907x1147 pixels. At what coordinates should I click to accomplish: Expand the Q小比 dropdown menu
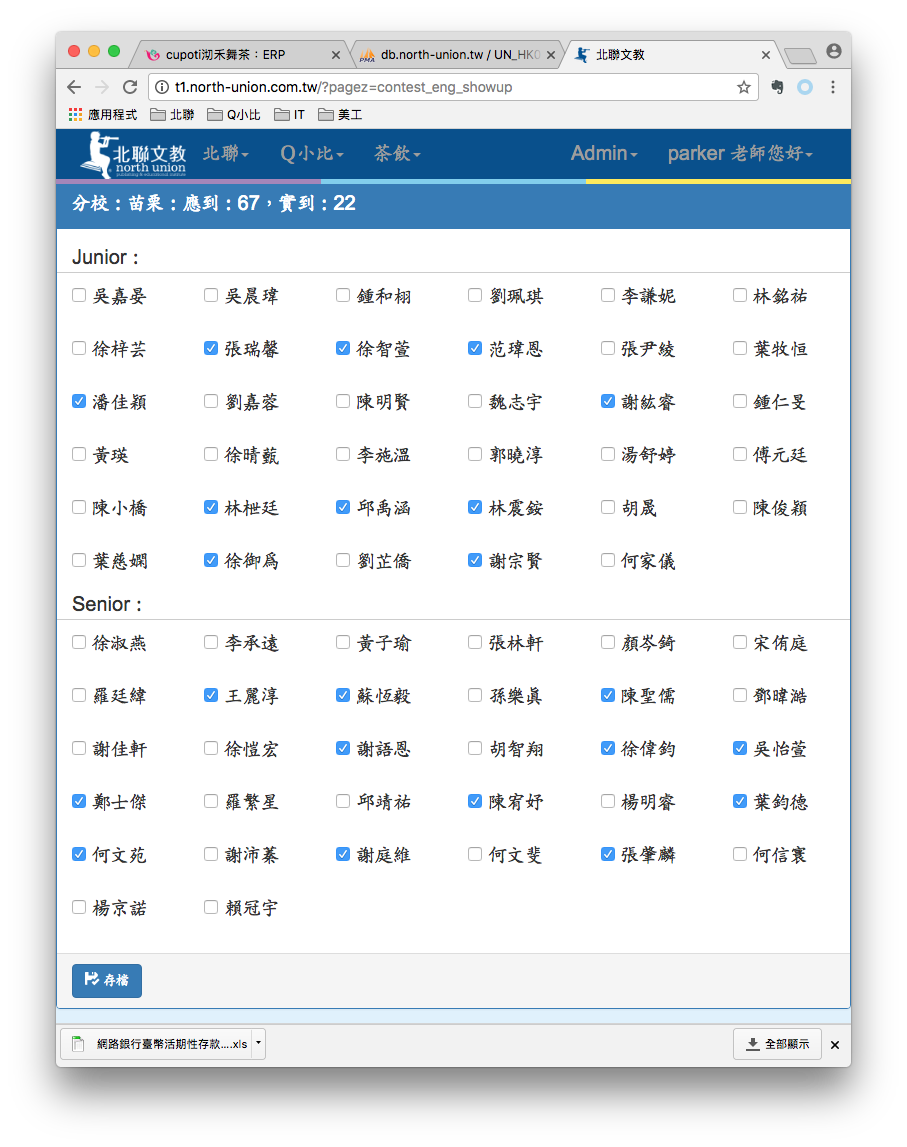tap(312, 153)
